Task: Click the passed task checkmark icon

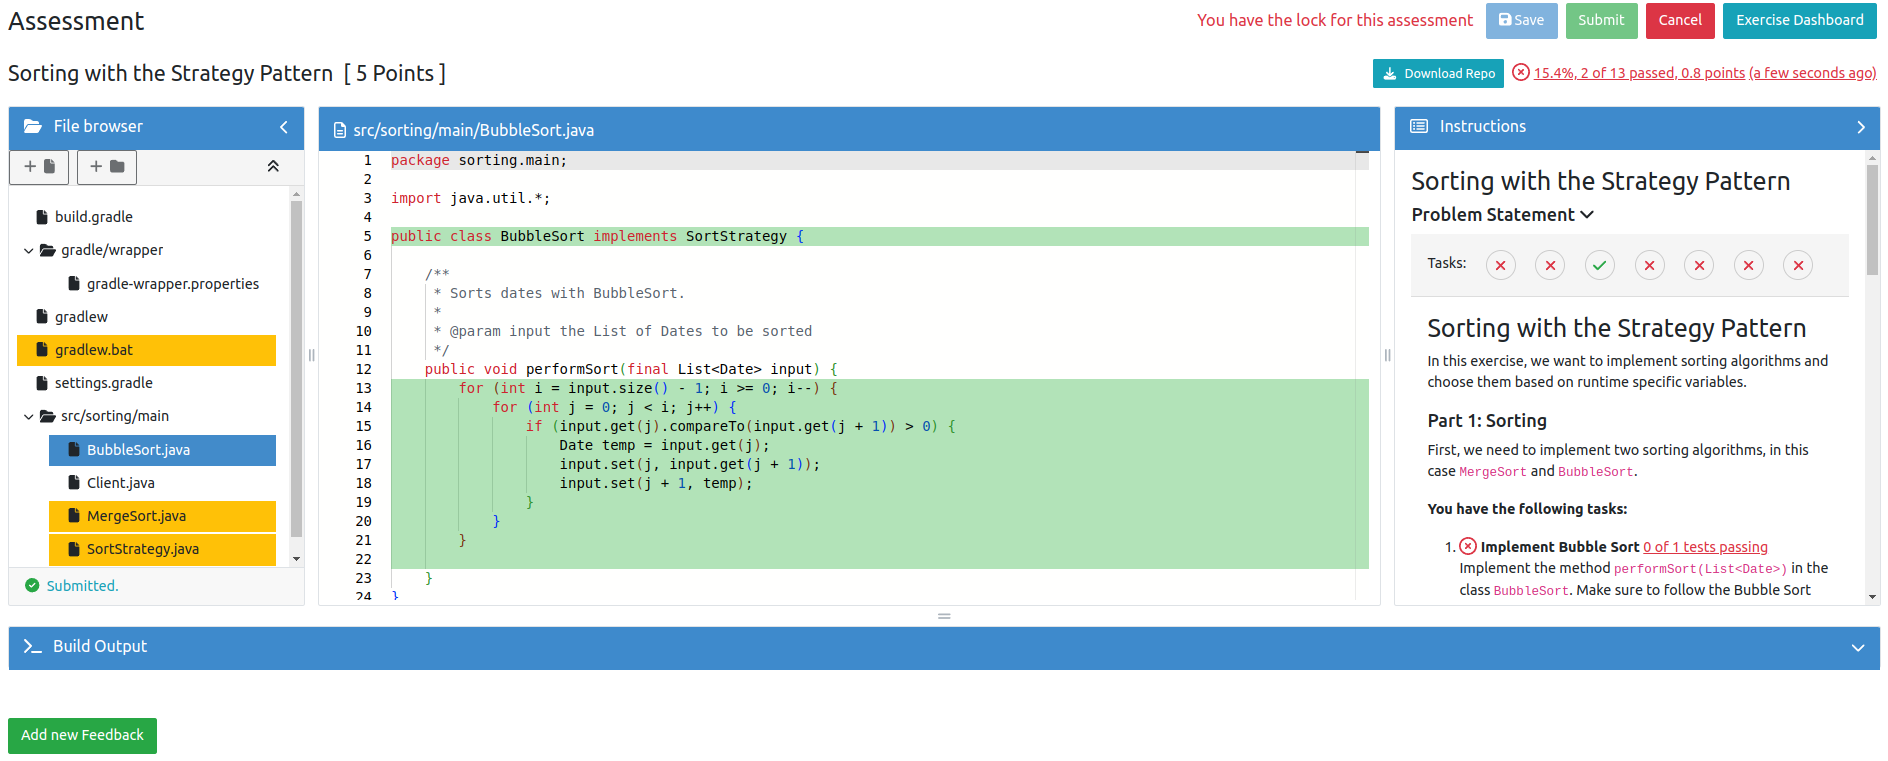Action: (1599, 265)
